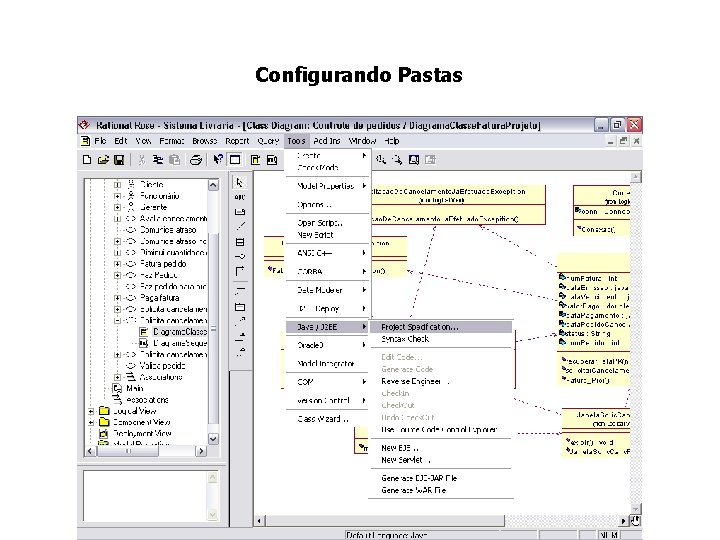720x540 pixels.
Task: Choose New Servlet menu entry
Action: click(440, 460)
